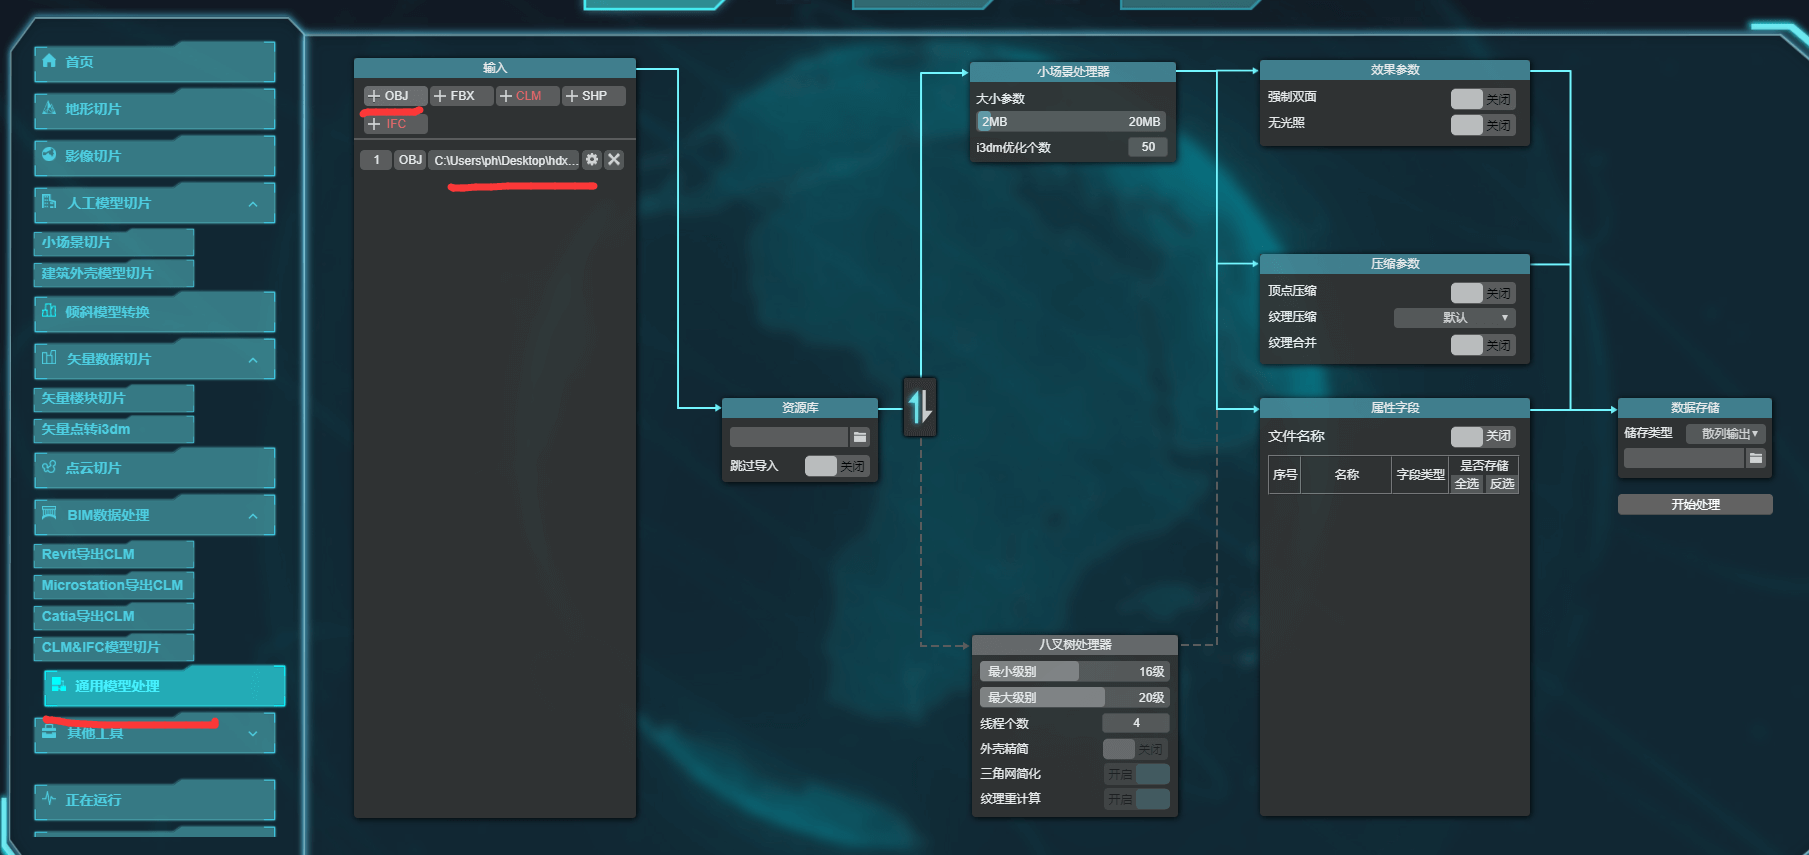Click the gear settings icon on OBJ row
The image size is (1809, 855).
(x=592, y=160)
